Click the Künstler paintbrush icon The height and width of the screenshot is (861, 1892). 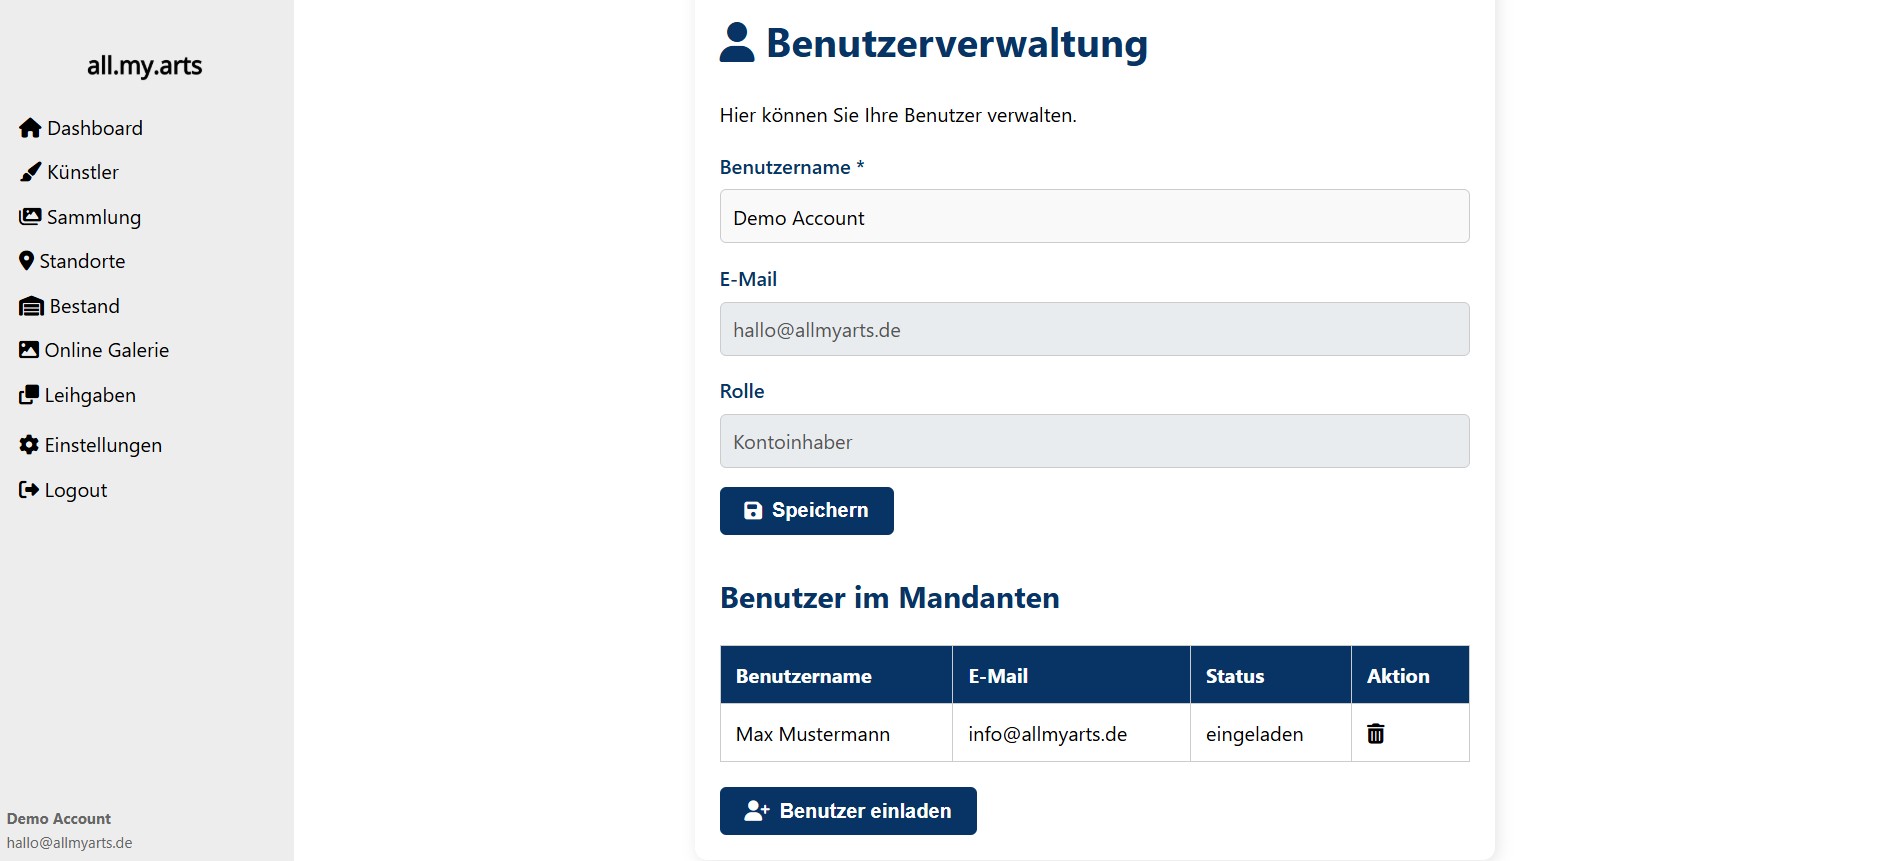pos(31,172)
